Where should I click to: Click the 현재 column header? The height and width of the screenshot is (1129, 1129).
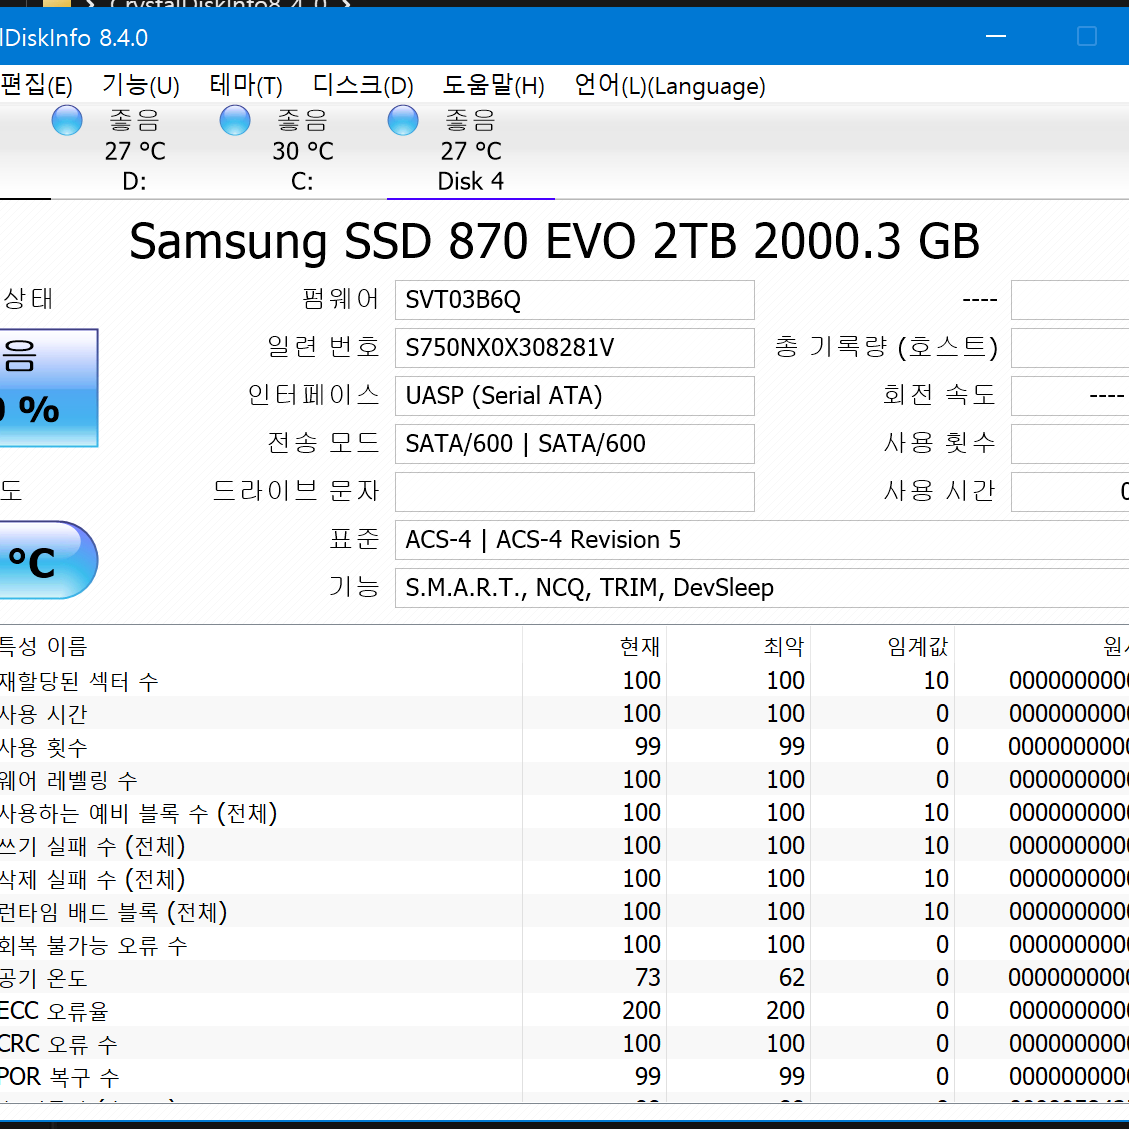[x=595, y=646]
